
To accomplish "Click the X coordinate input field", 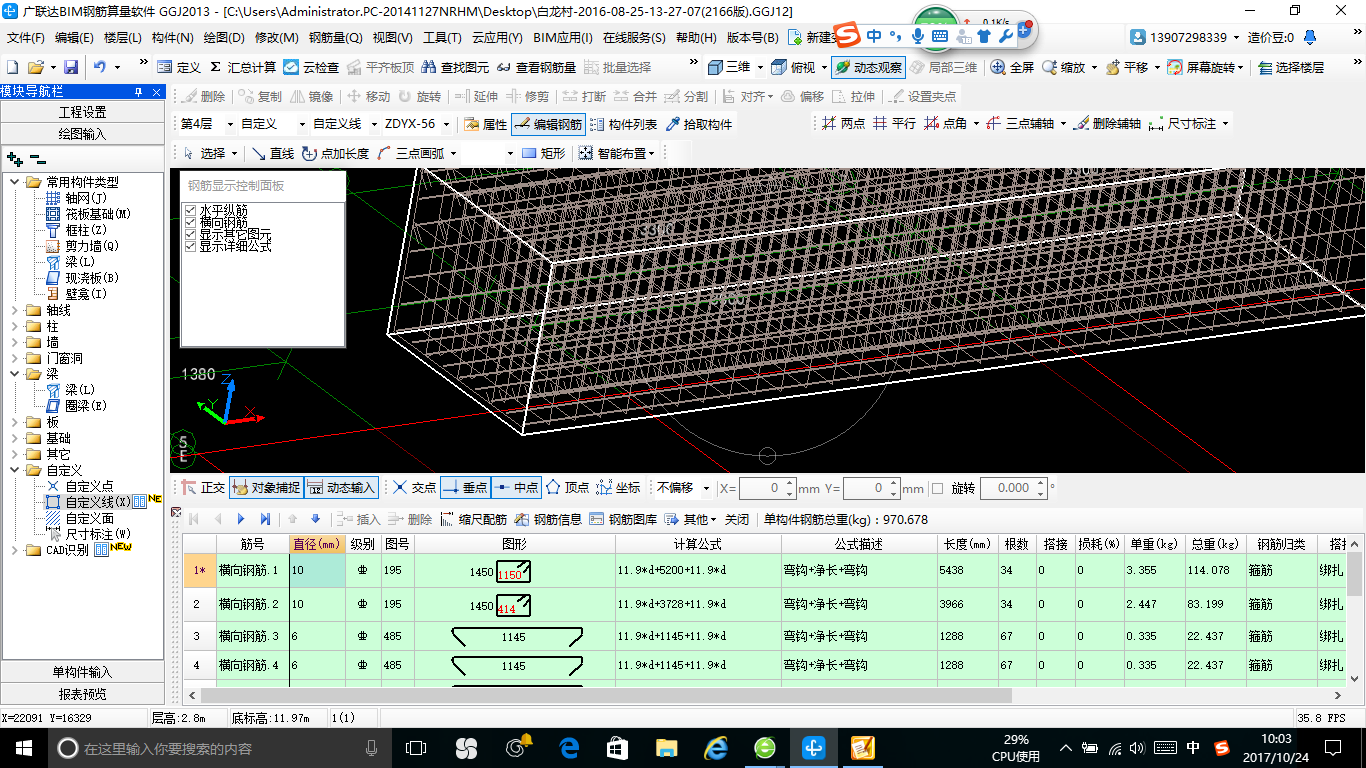I will (767, 488).
